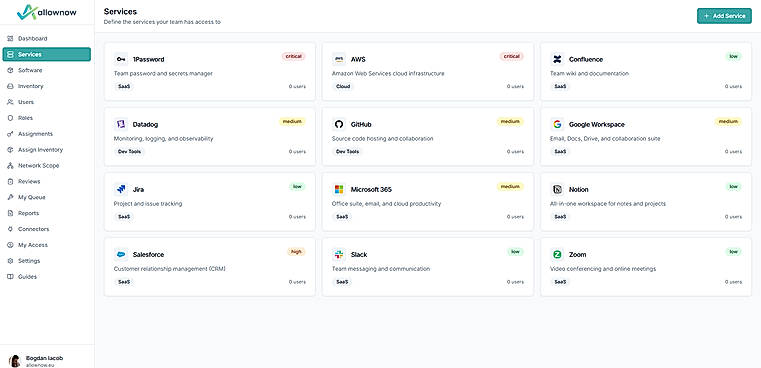
Task: Open the Salesforce service title
Action: coord(148,254)
